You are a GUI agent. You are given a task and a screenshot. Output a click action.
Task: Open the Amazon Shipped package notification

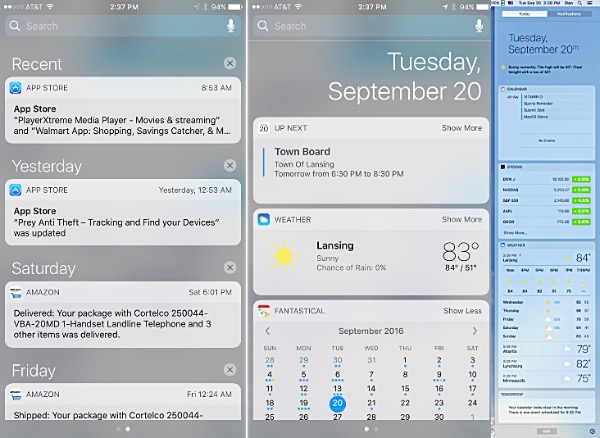click(x=123, y=402)
